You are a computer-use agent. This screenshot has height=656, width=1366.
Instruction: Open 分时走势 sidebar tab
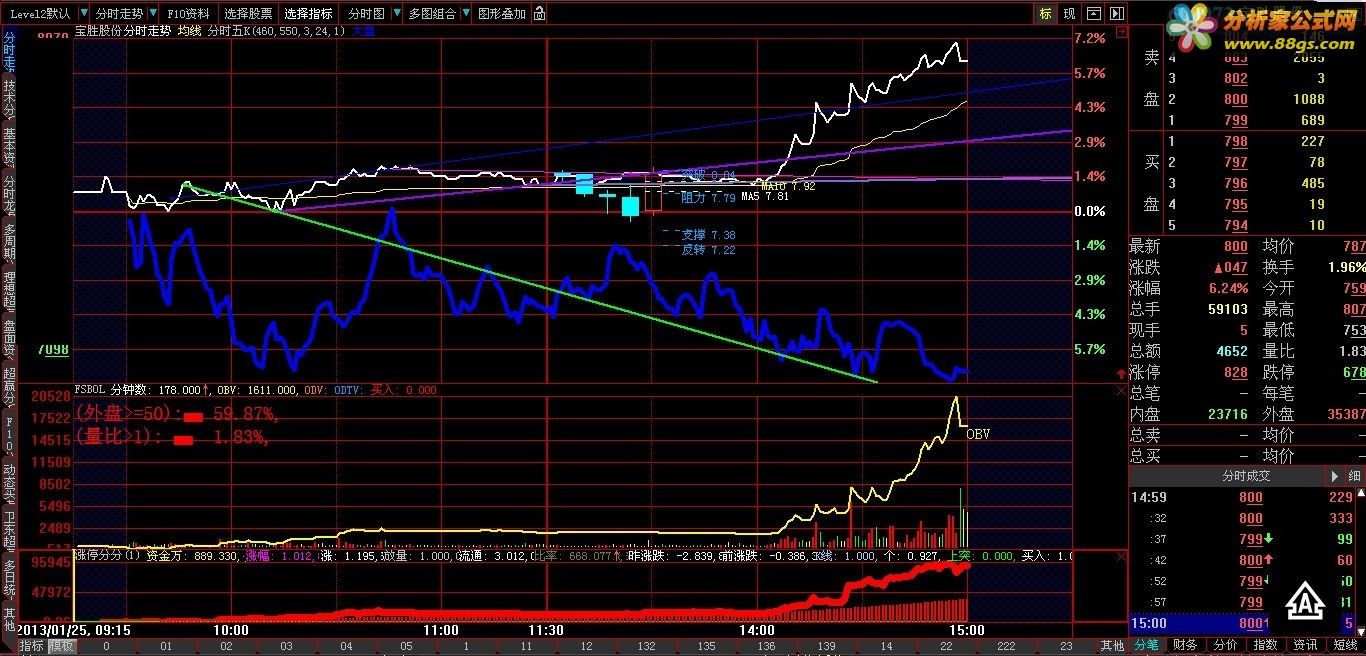pyautogui.click(x=9, y=51)
